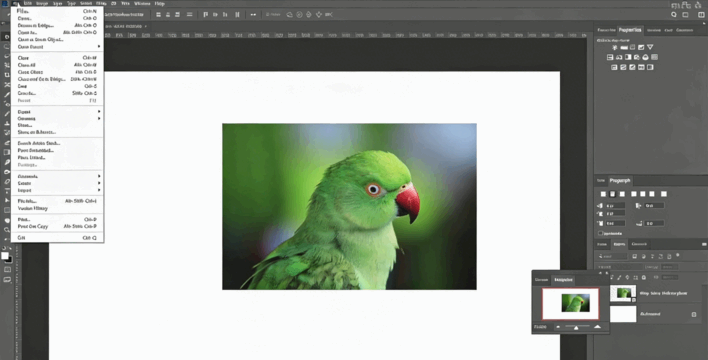Click the lock-all padlock icon in Layers panel

click(x=644, y=277)
